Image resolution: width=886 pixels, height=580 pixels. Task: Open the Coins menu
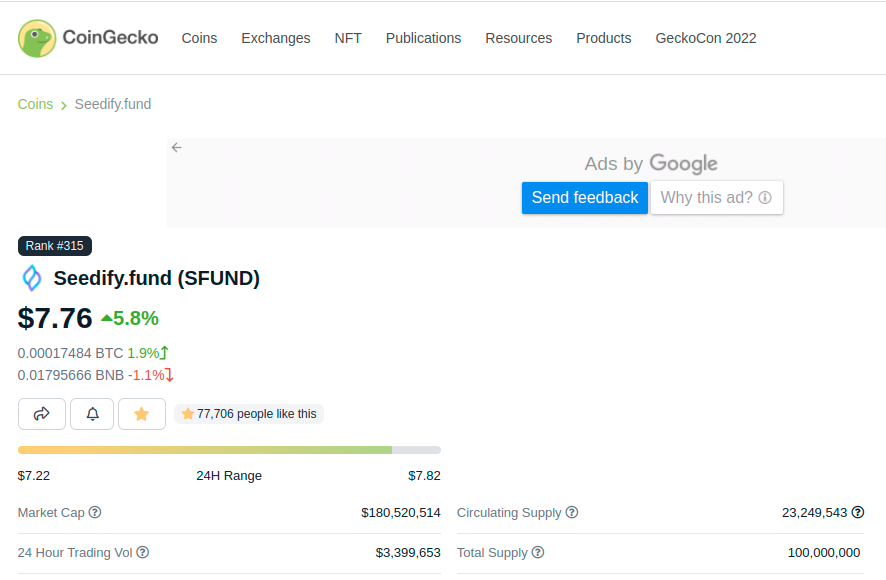[199, 38]
